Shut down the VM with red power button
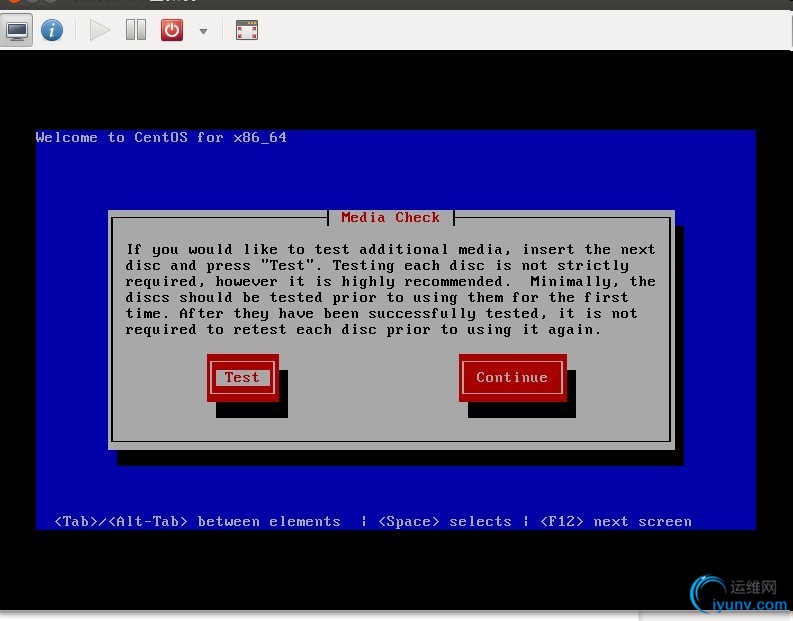The image size is (793, 621). click(172, 30)
